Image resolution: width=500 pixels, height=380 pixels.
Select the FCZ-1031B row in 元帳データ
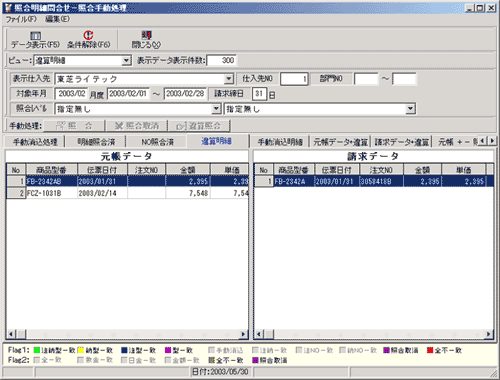(x=127, y=193)
